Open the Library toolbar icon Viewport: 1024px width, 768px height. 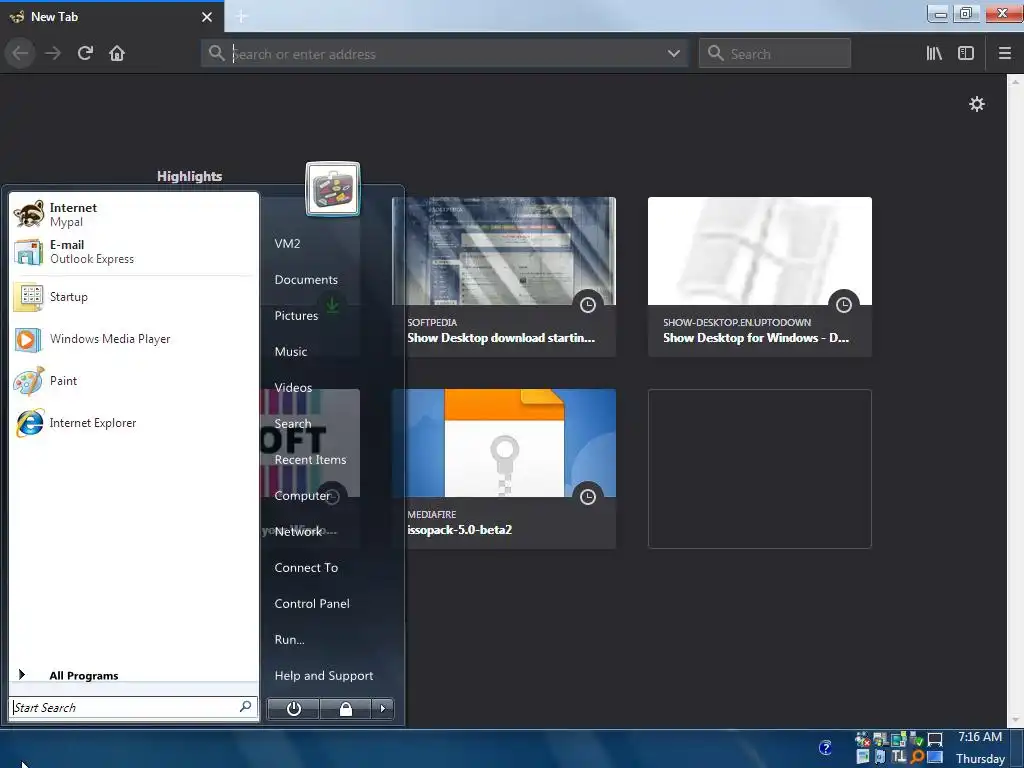[934, 54]
